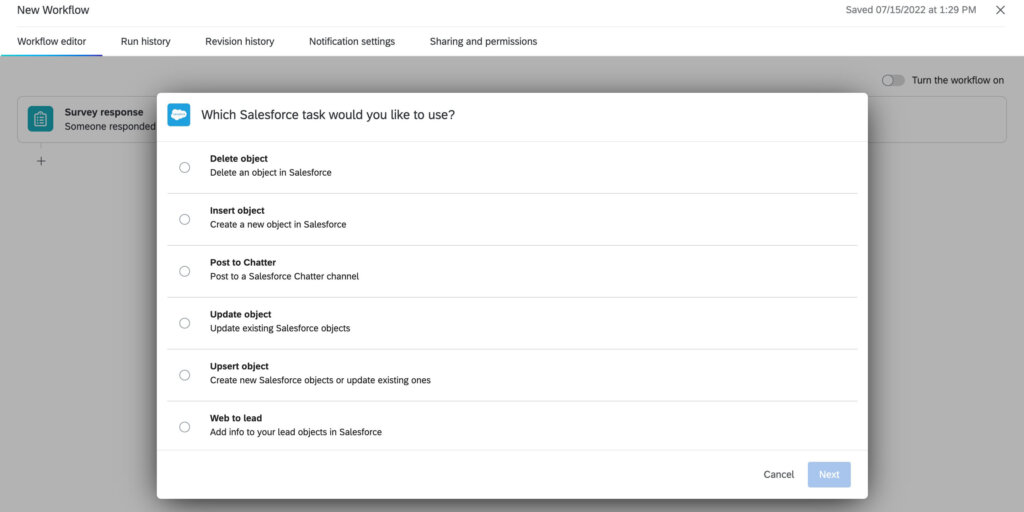Screen dimensions: 1024x512
Task: Click the plus icon to add a step
Action: tap(41, 161)
